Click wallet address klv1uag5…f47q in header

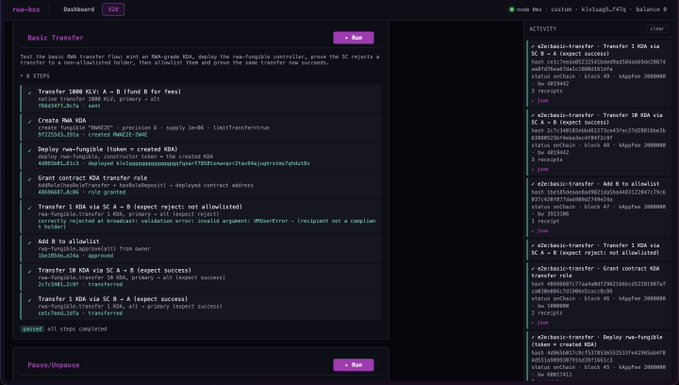[x=603, y=9]
